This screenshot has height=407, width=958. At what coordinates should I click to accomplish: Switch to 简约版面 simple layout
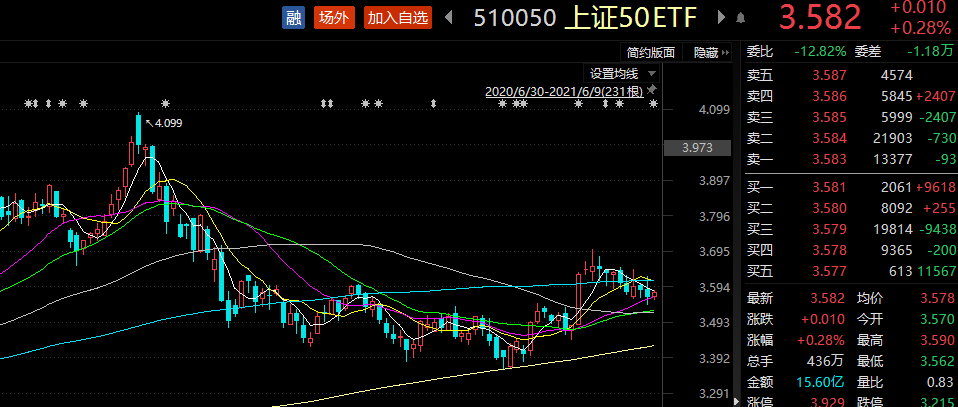tap(651, 52)
